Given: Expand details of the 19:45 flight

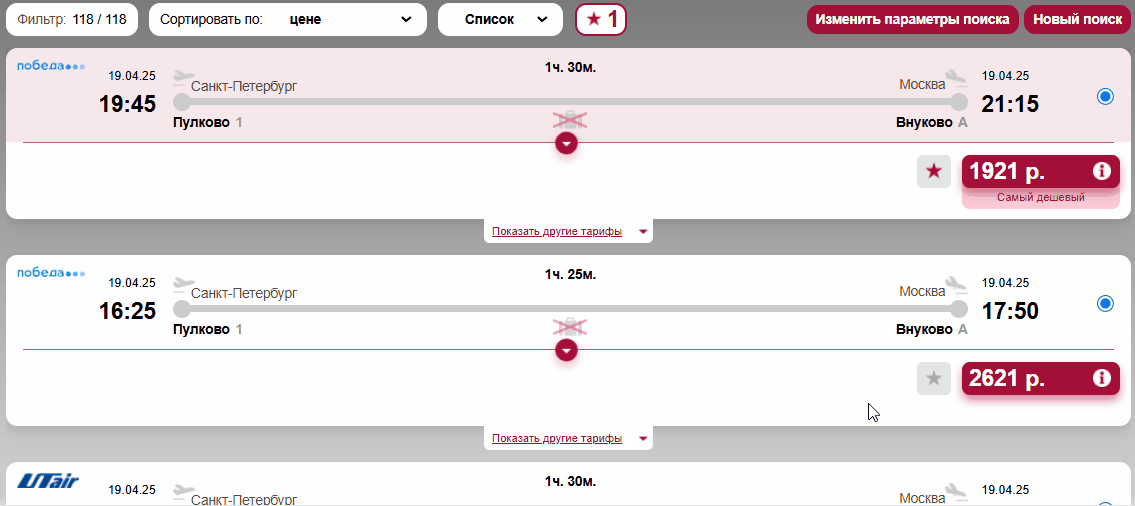Looking at the screenshot, I should tap(567, 143).
